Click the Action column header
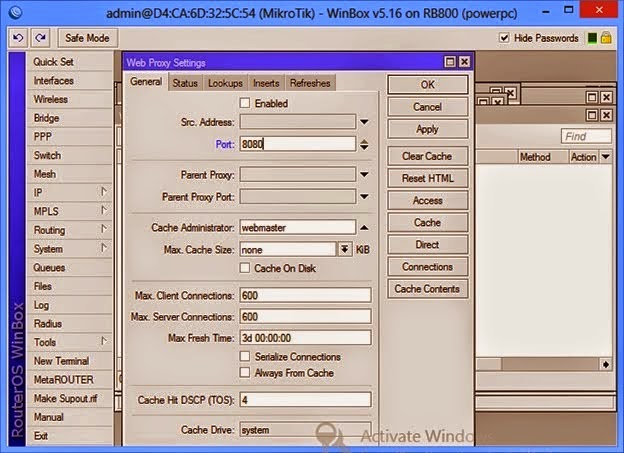Screen dimensions: 624x453 (x=583, y=157)
